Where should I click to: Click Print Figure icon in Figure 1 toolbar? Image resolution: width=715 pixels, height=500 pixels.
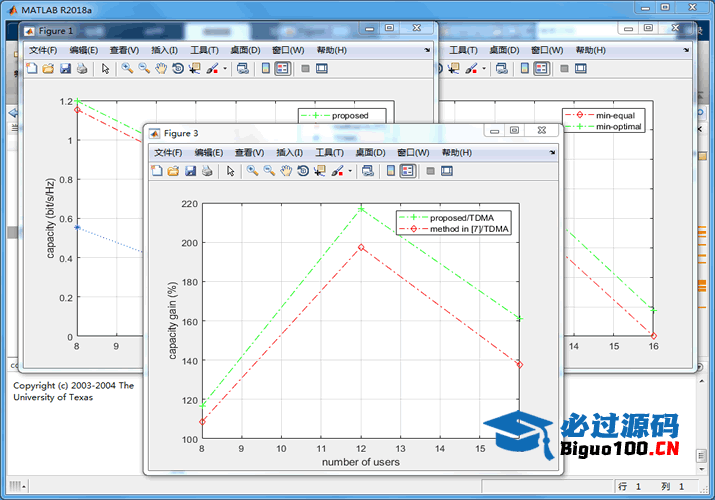82,69
